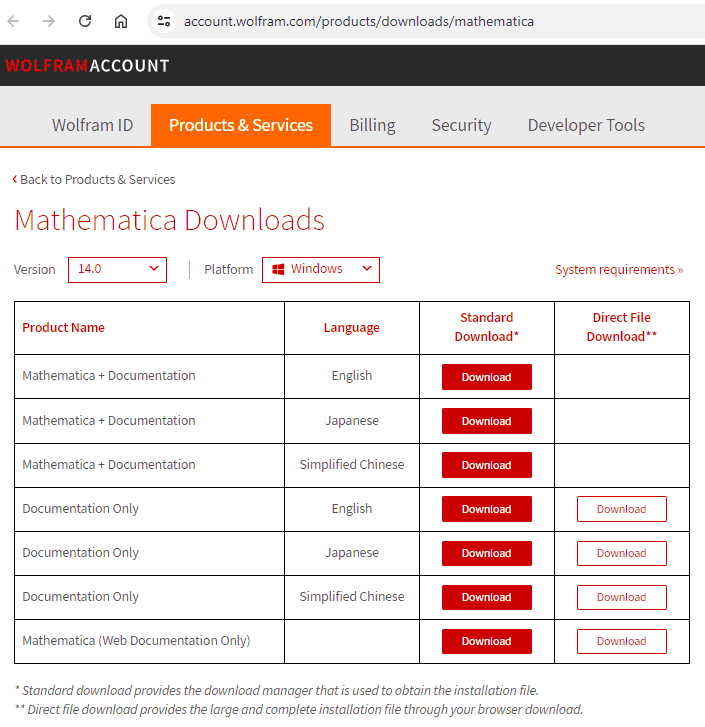
Task: Direct File Download Mathematica Web Documentation Only
Action: tap(622, 641)
